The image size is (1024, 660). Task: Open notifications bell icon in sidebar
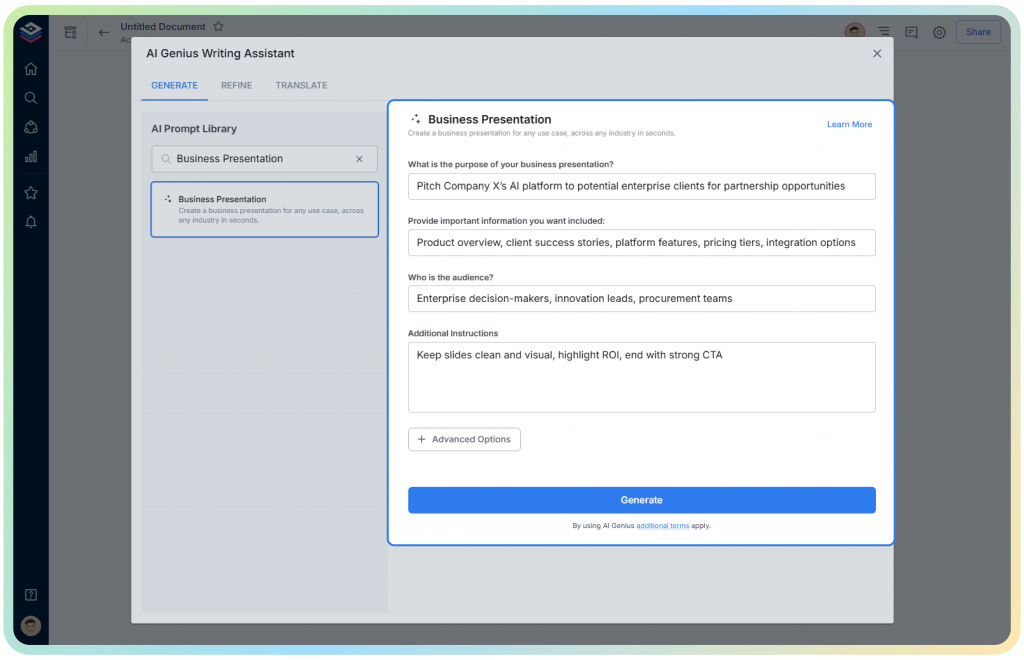[x=31, y=222]
